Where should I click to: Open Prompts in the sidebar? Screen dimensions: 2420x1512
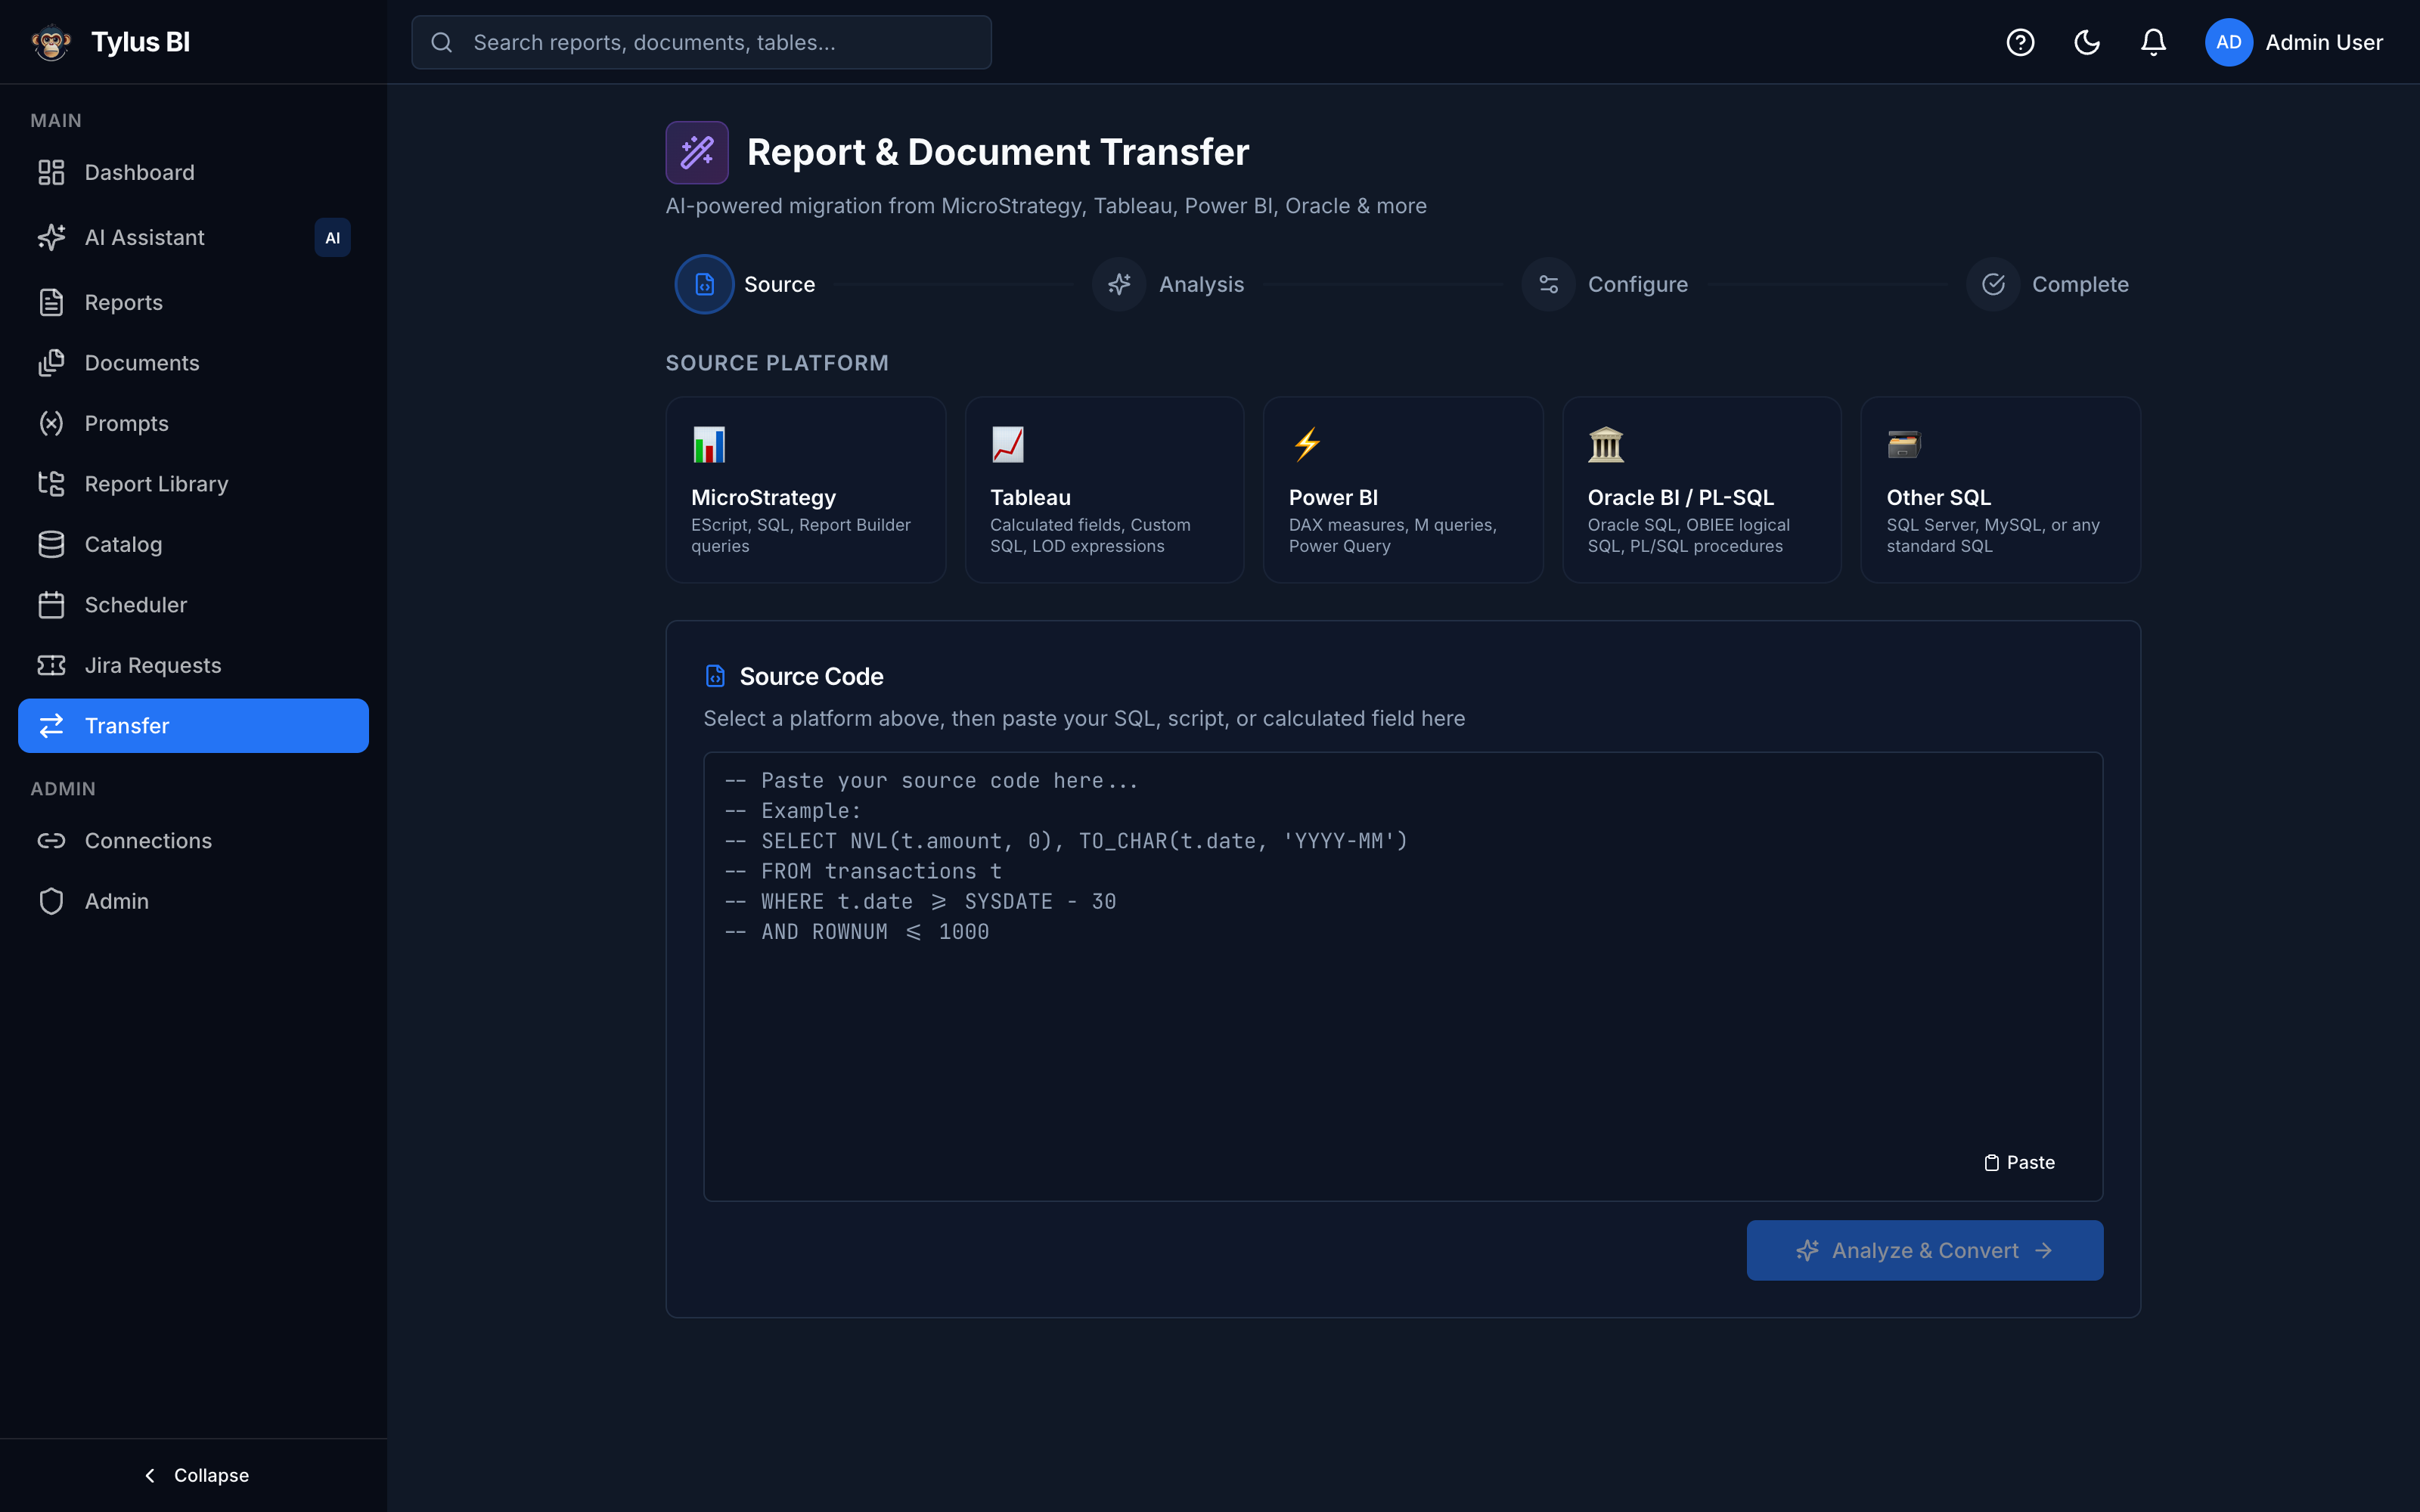tap(193, 423)
